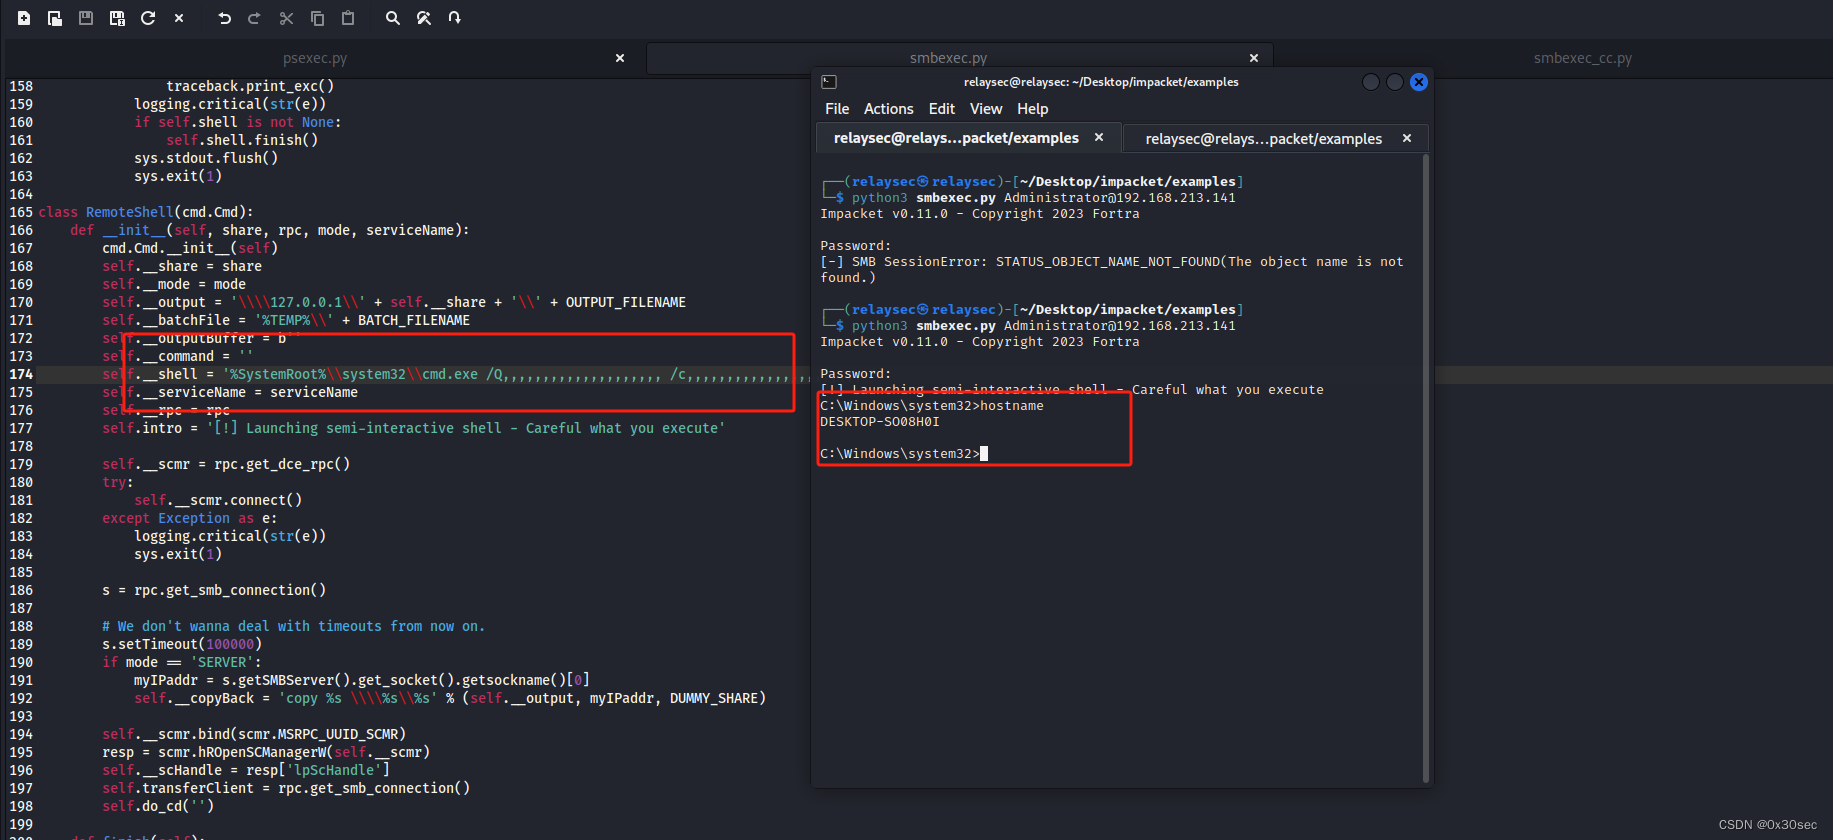Image resolution: width=1833 pixels, height=840 pixels.
Task: Click the terminal window icon in title bar
Action: pyautogui.click(x=829, y=82)
